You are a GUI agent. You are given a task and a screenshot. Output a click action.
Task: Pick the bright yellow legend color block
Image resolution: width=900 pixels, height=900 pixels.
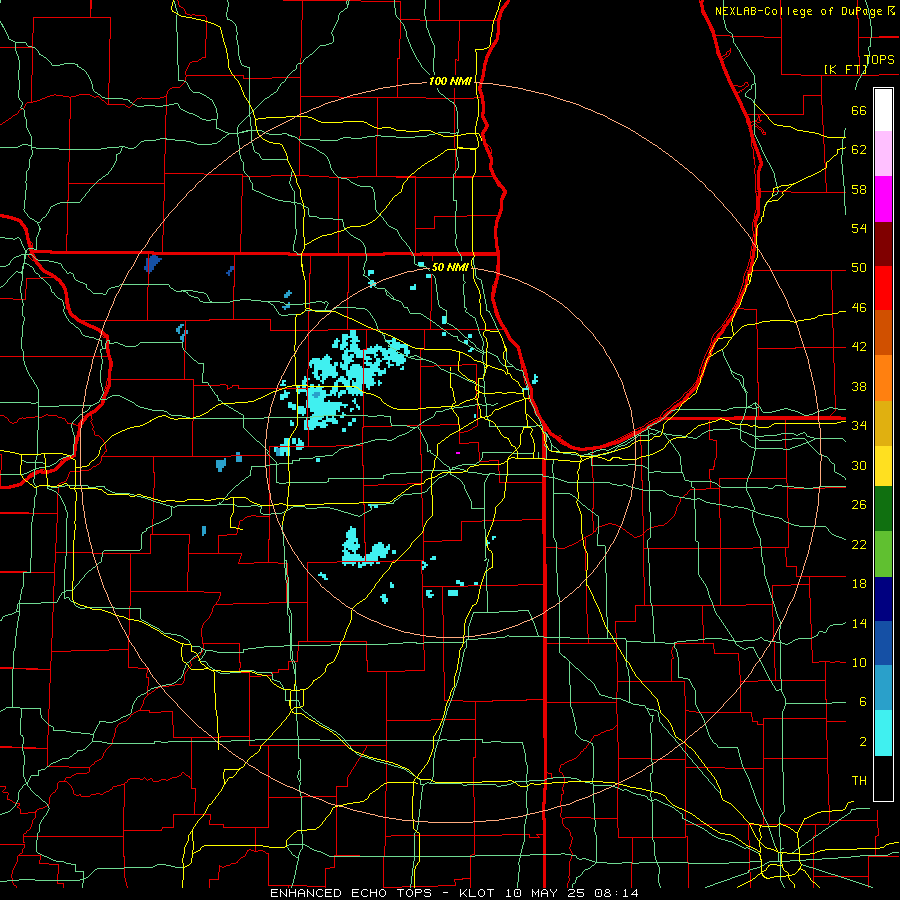pyautogui.click(x=883, y=465)
